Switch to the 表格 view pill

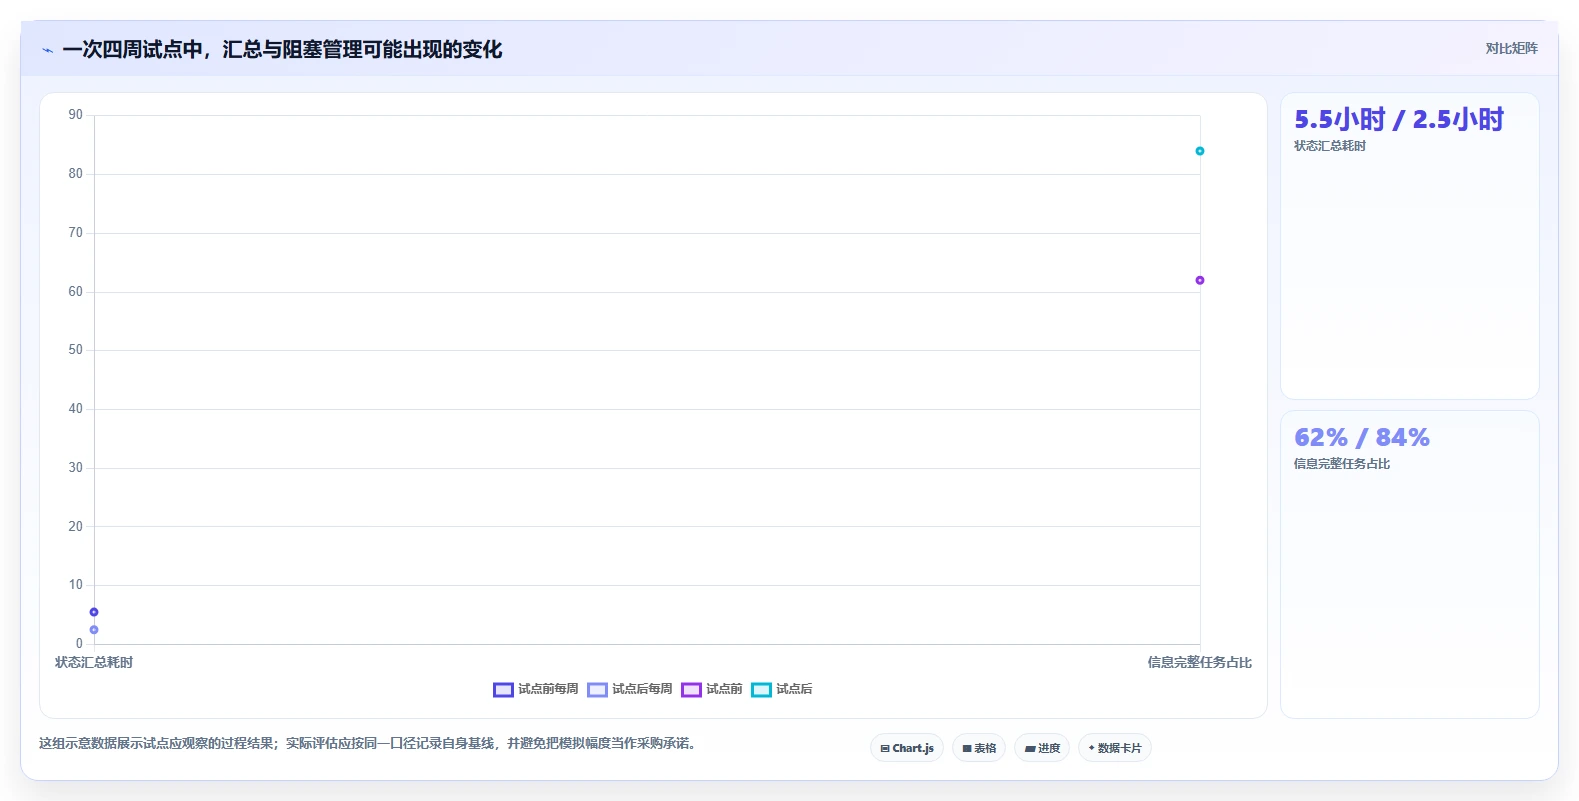(x=979, y=748)
